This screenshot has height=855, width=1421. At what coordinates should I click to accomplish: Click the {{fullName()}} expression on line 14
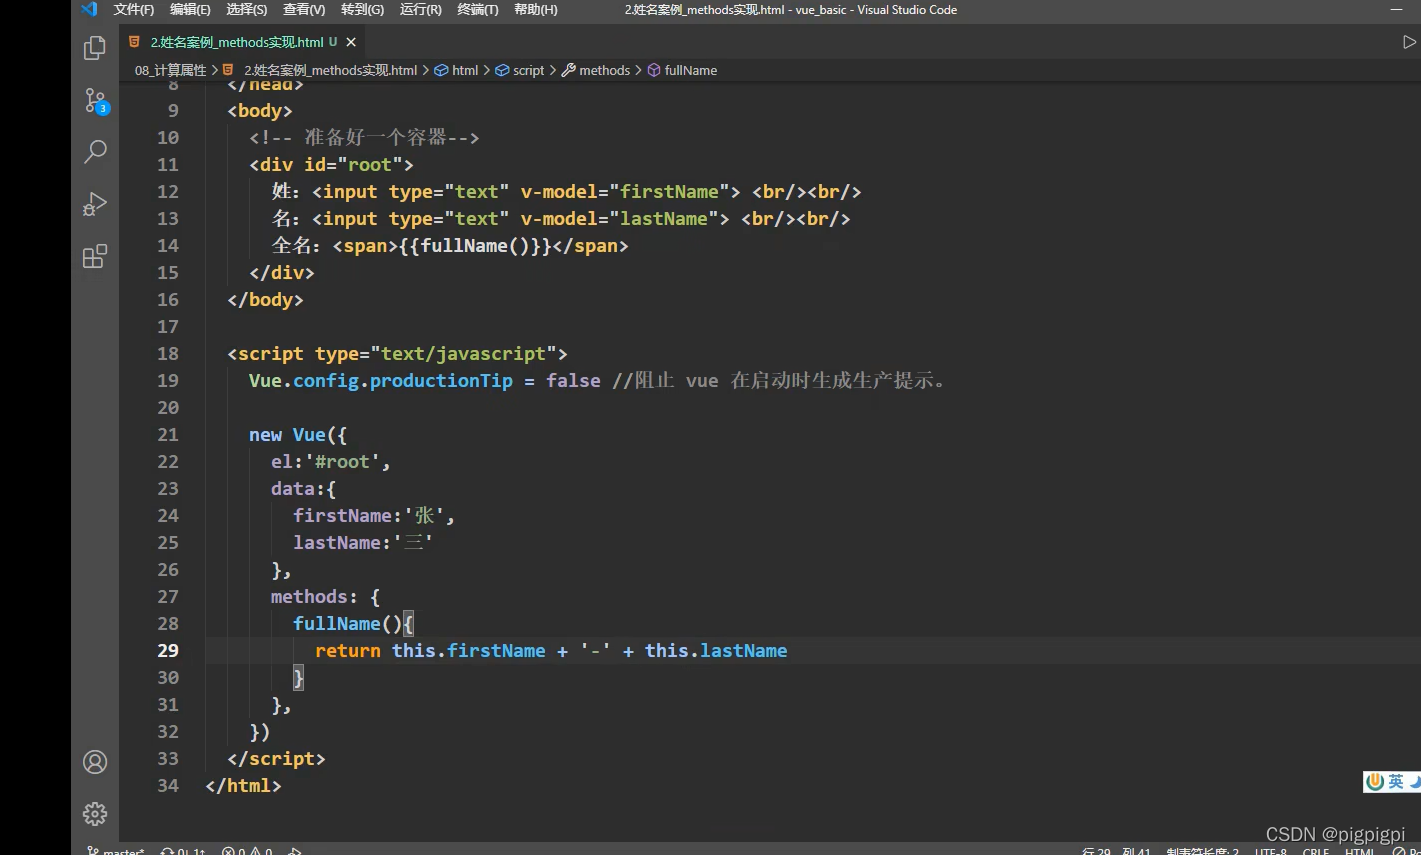475,245
